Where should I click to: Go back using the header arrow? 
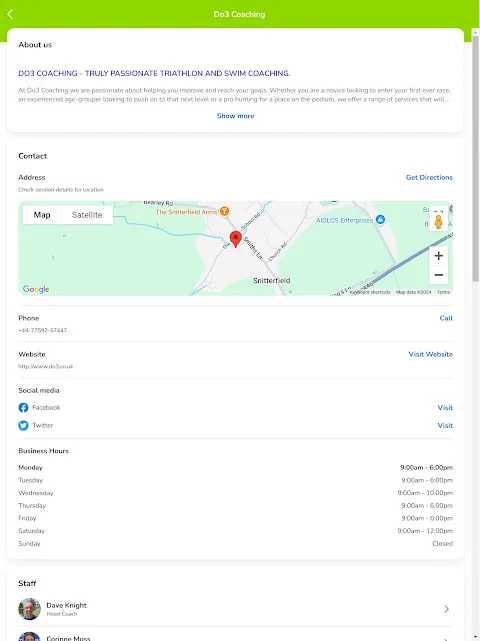coord(10,14)
